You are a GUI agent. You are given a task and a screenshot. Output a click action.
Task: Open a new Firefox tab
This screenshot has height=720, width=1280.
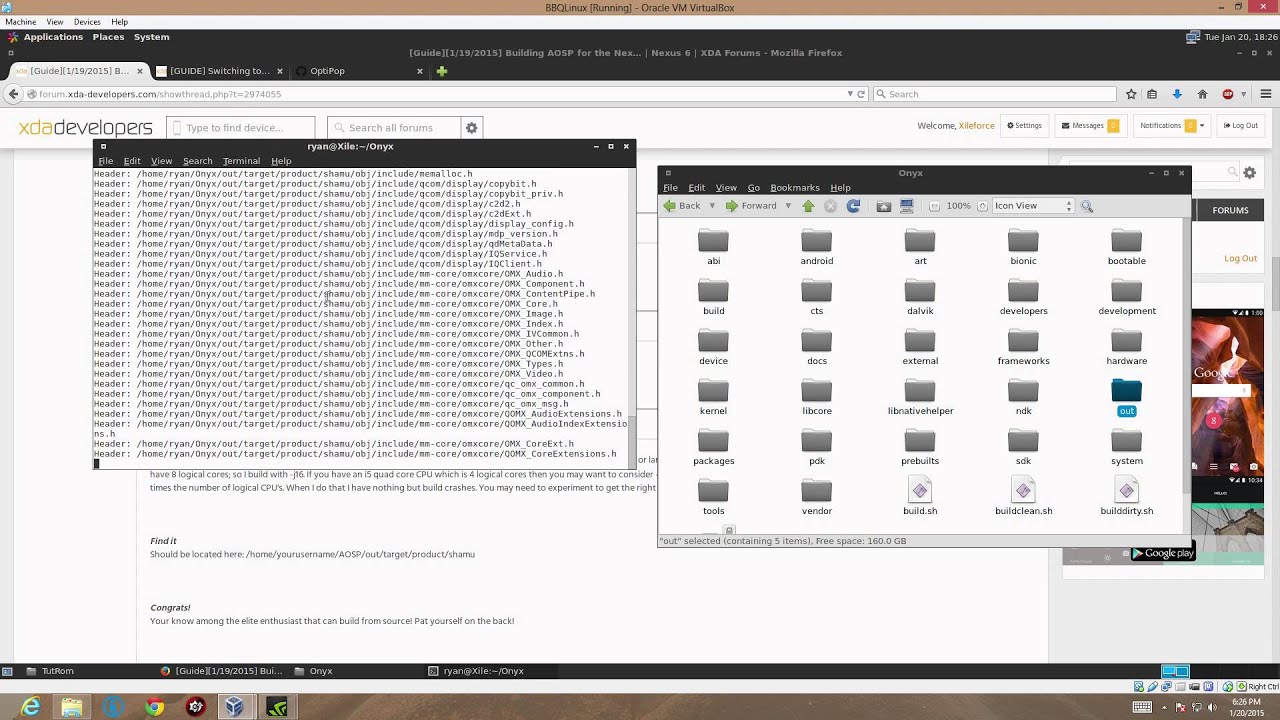click(x=442, y=71)
